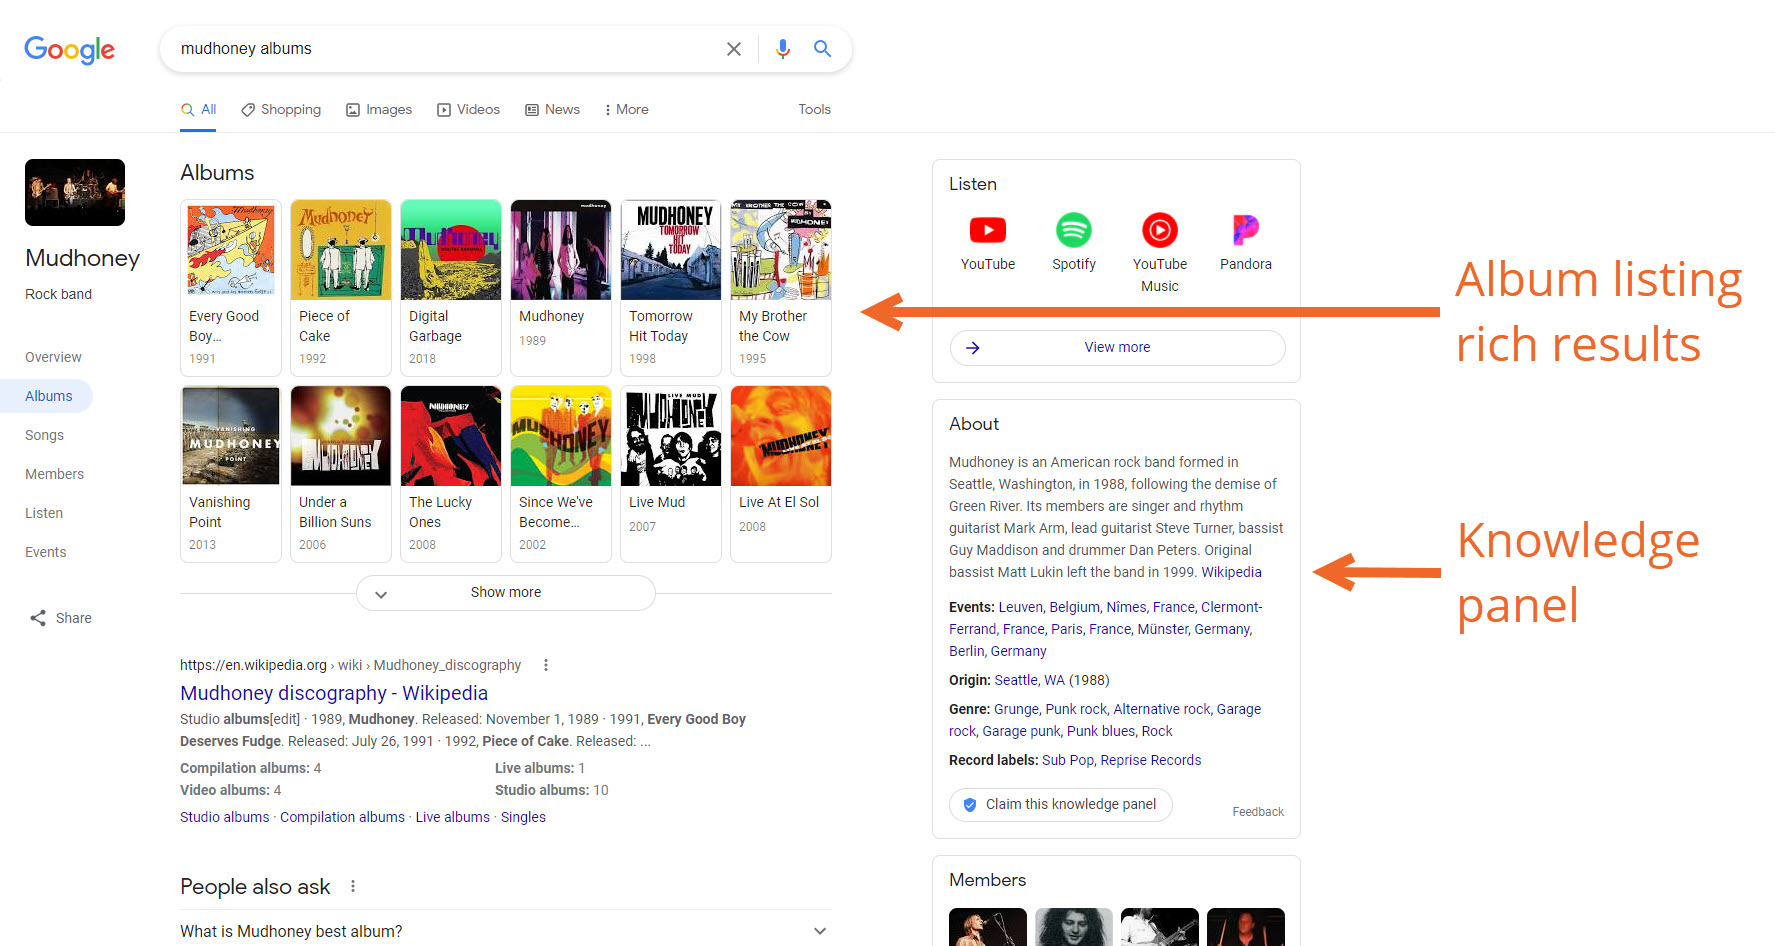
Task: Switch to Shopping tab
Action: [x=281, y=110]
